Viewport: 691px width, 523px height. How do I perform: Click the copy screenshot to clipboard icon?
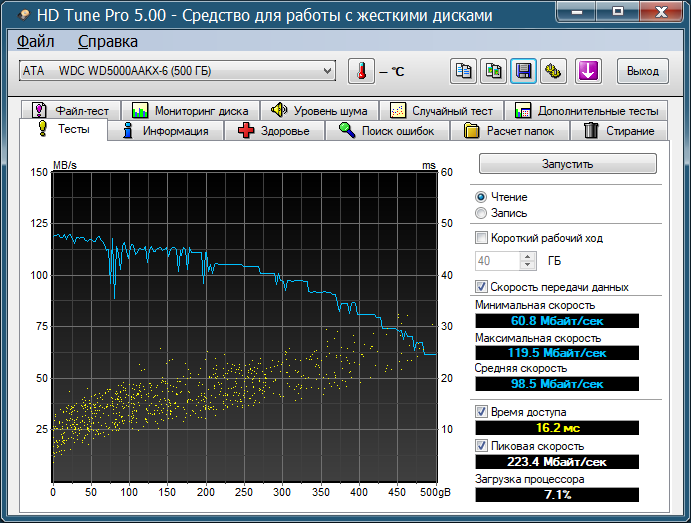493,71
